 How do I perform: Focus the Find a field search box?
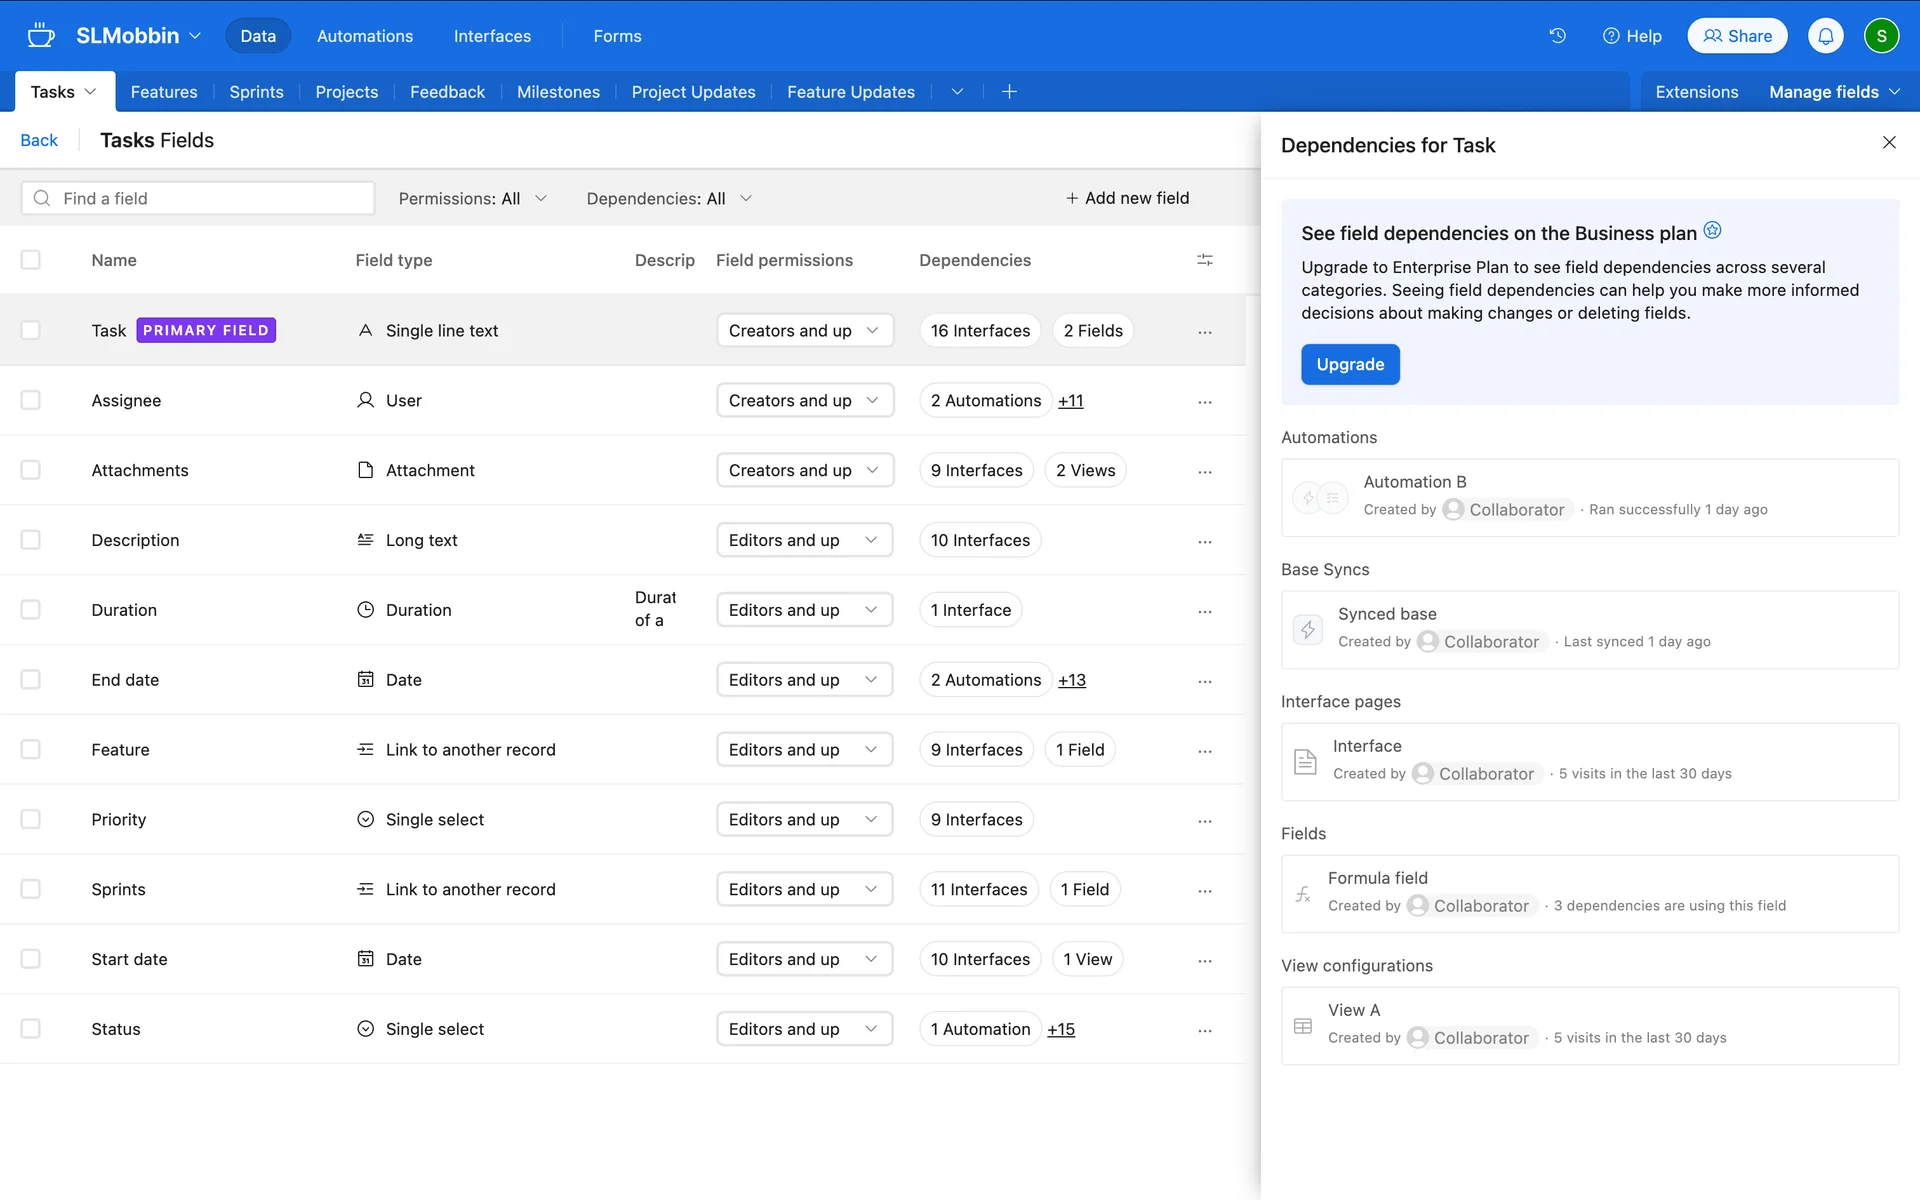coord(198,198)
